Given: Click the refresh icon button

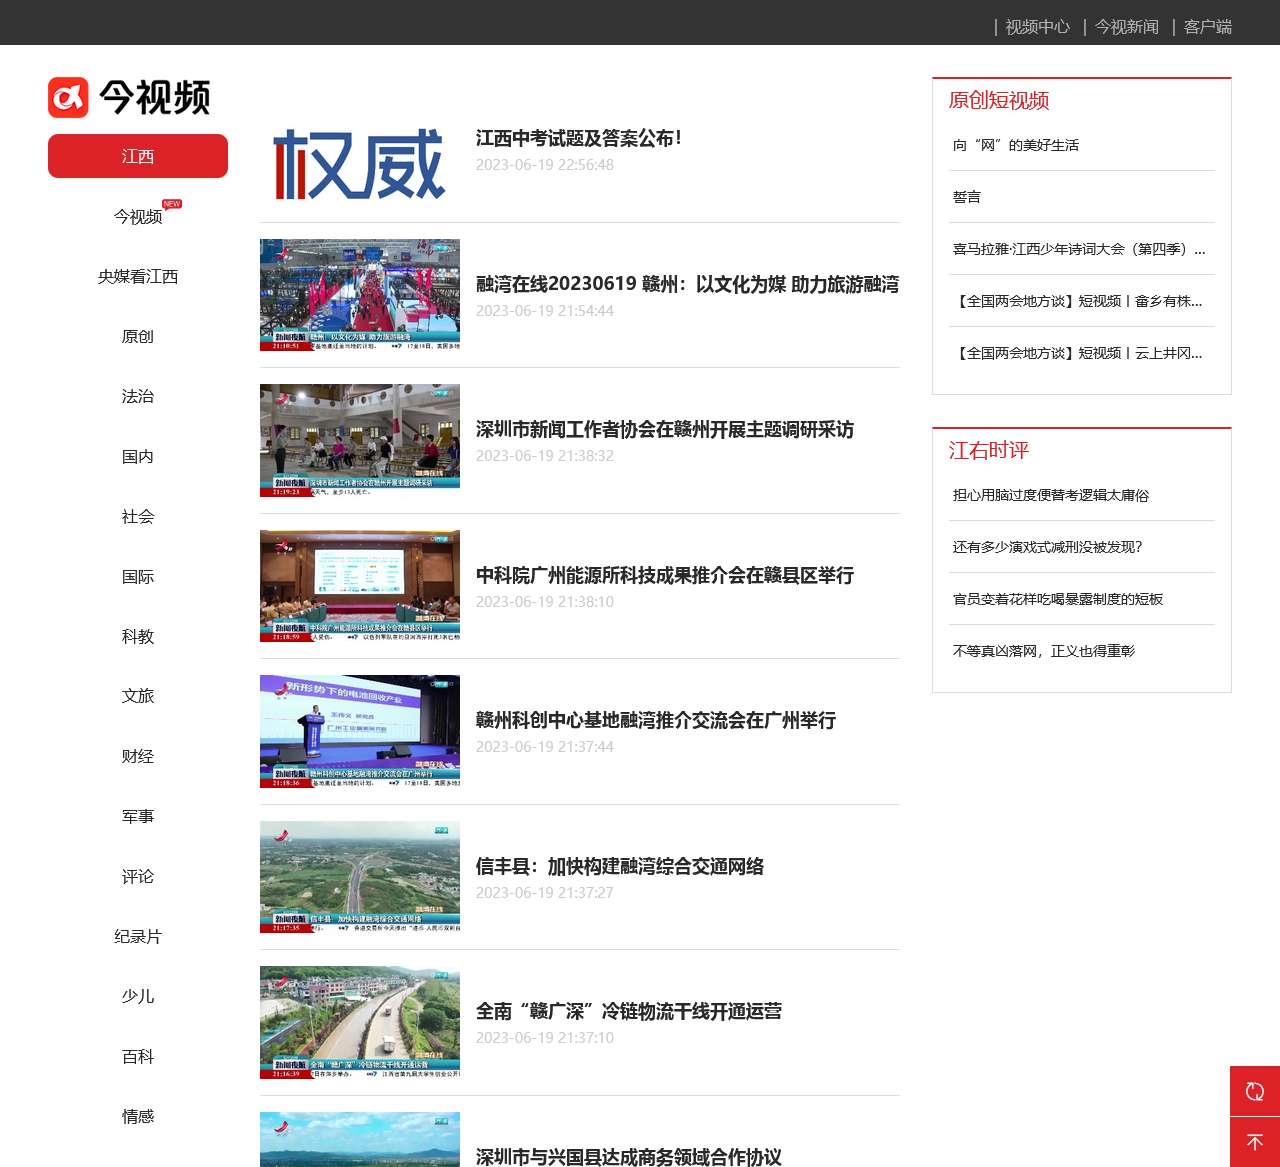Looking at the screenshot, I should click(1255, 1091).
